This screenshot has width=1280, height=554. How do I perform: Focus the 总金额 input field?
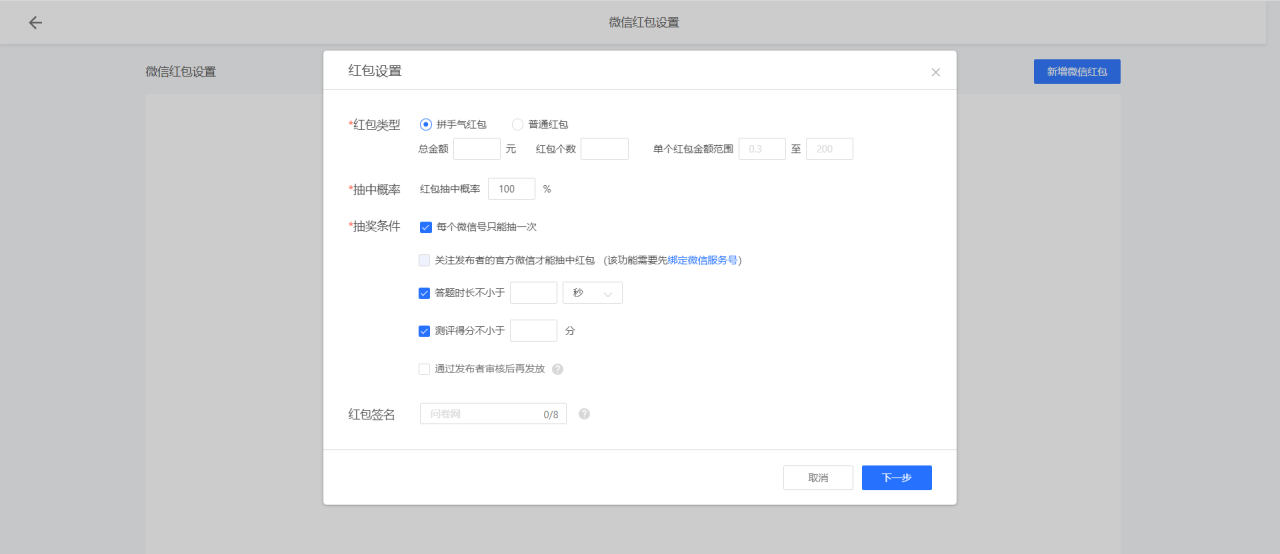(477, 149)
